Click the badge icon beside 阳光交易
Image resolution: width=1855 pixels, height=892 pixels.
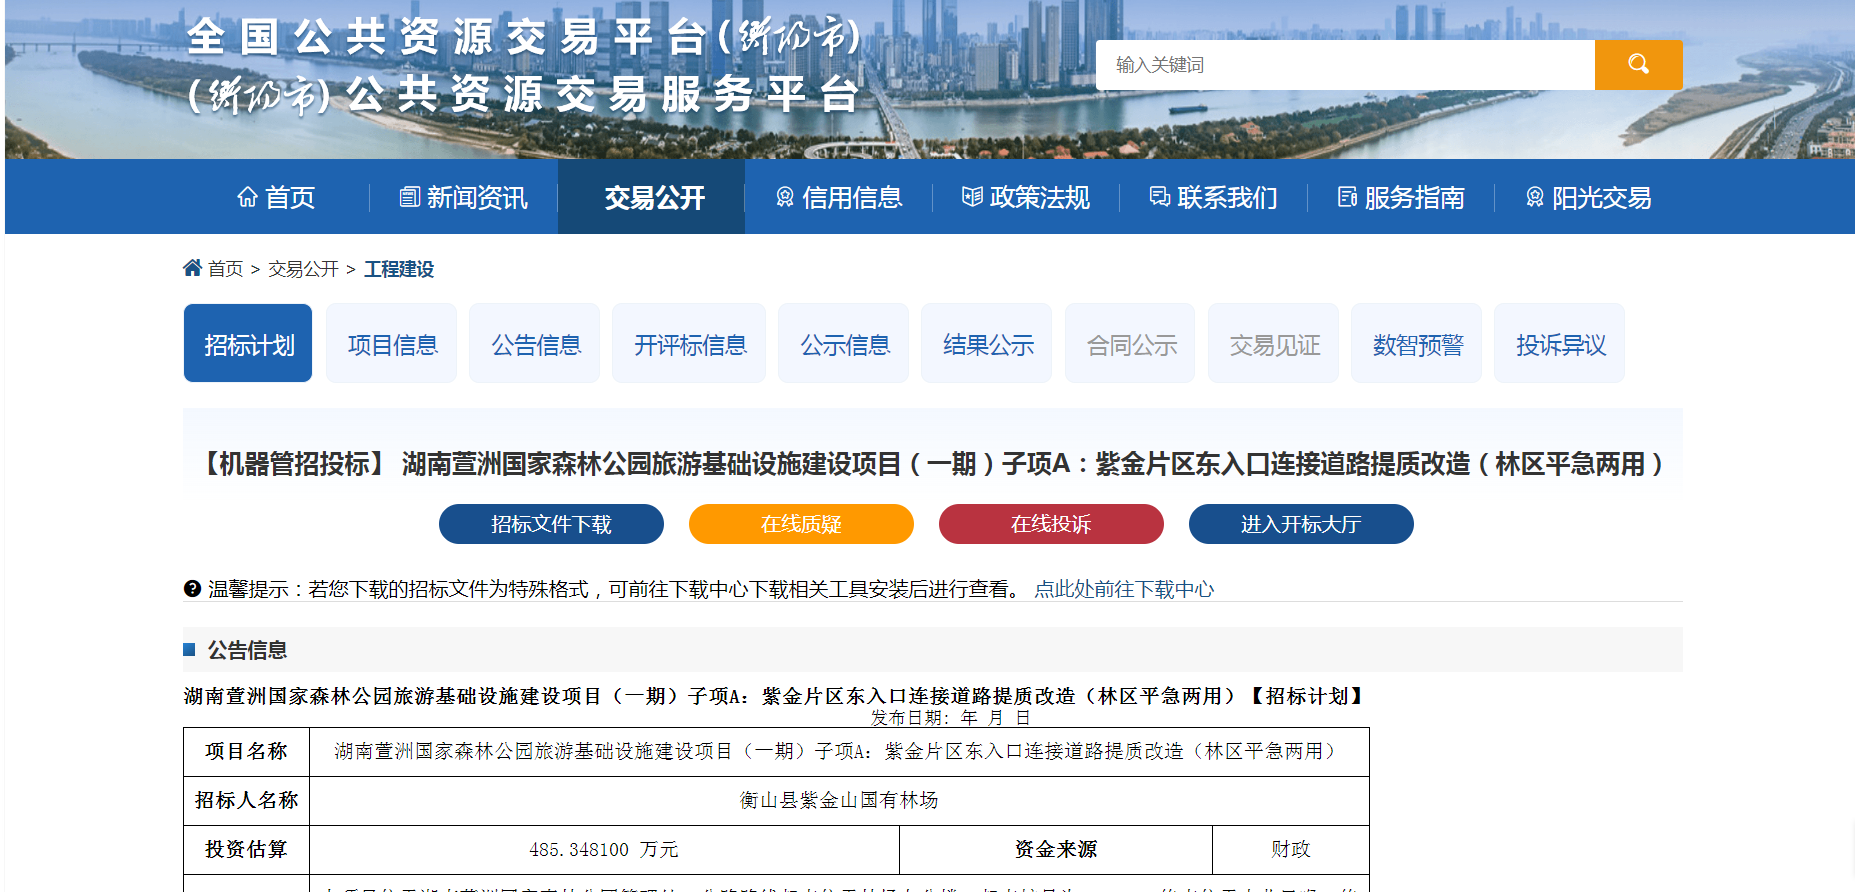click(1534, 198)
